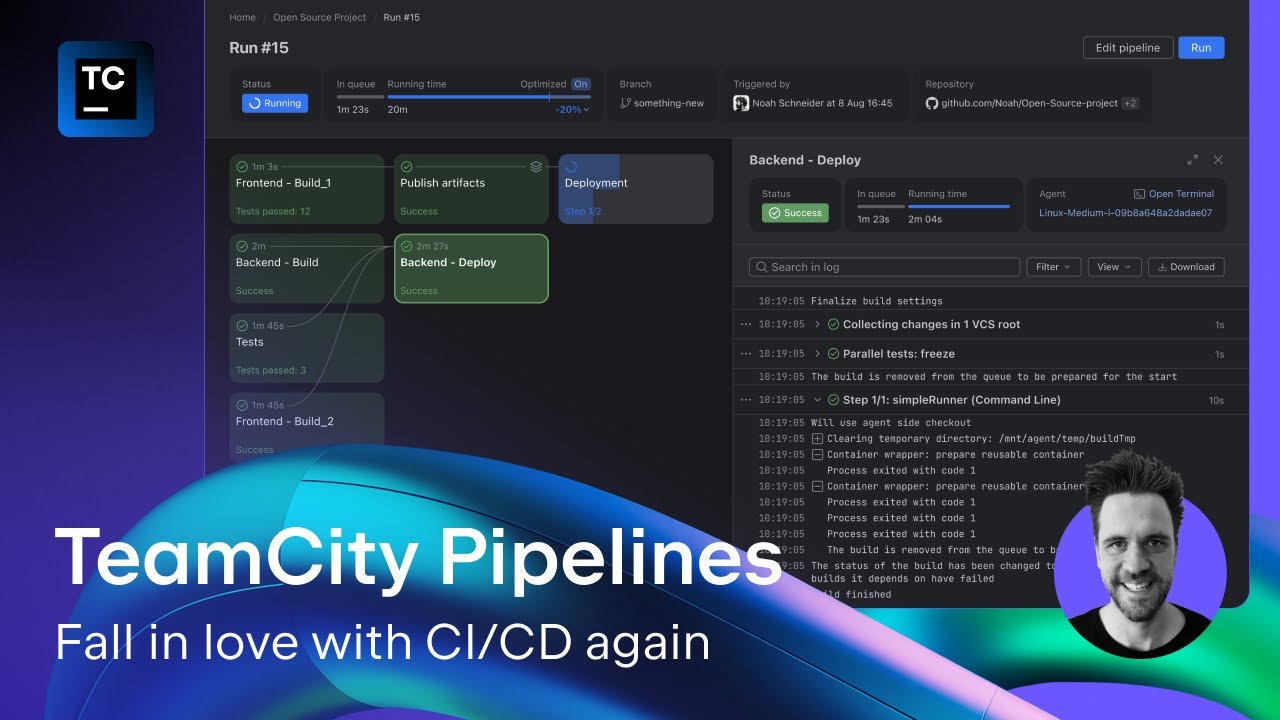Select the Frontend - Build_1 job card

(307, 189)
